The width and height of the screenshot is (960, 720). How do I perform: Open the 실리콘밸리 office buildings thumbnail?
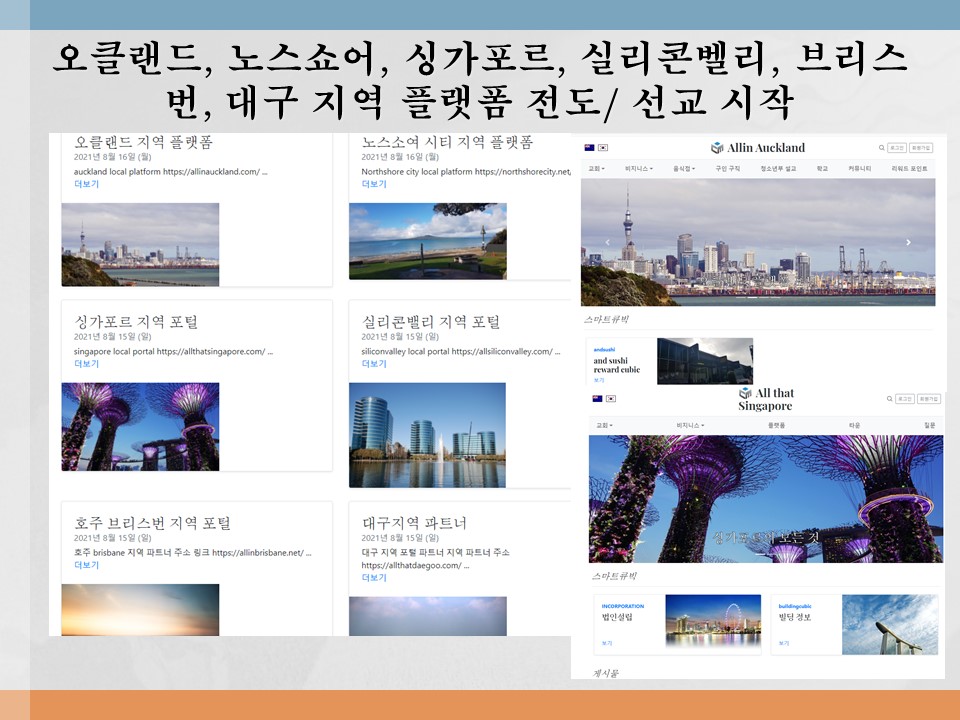(x=427, y=435)
